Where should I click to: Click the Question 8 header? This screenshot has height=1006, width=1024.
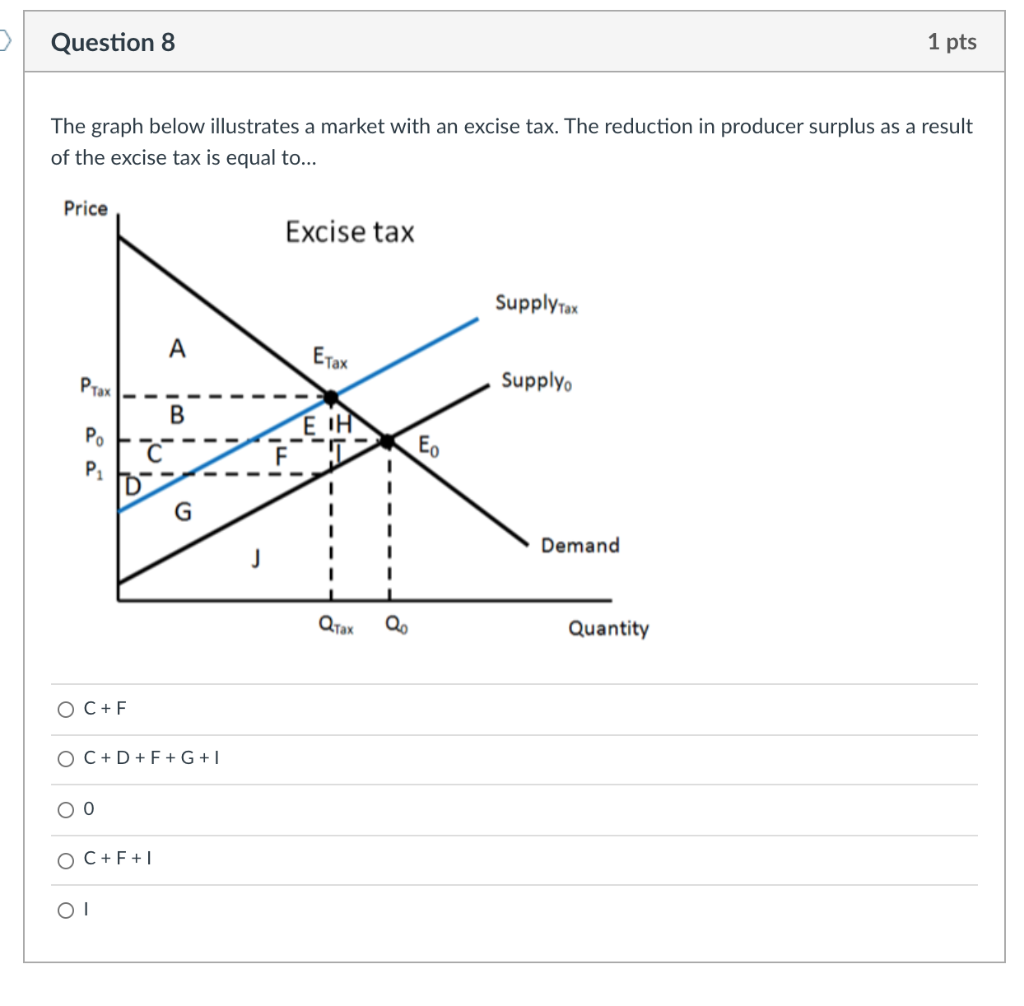(x=112, y=42)
